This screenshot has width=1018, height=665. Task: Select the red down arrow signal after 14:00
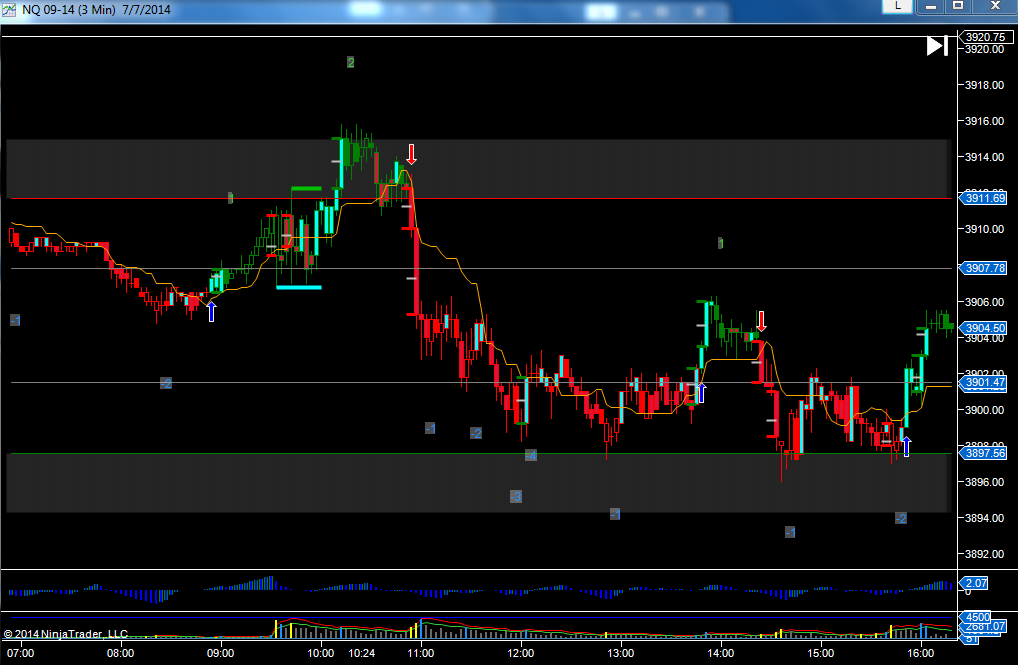click(761, 321)
